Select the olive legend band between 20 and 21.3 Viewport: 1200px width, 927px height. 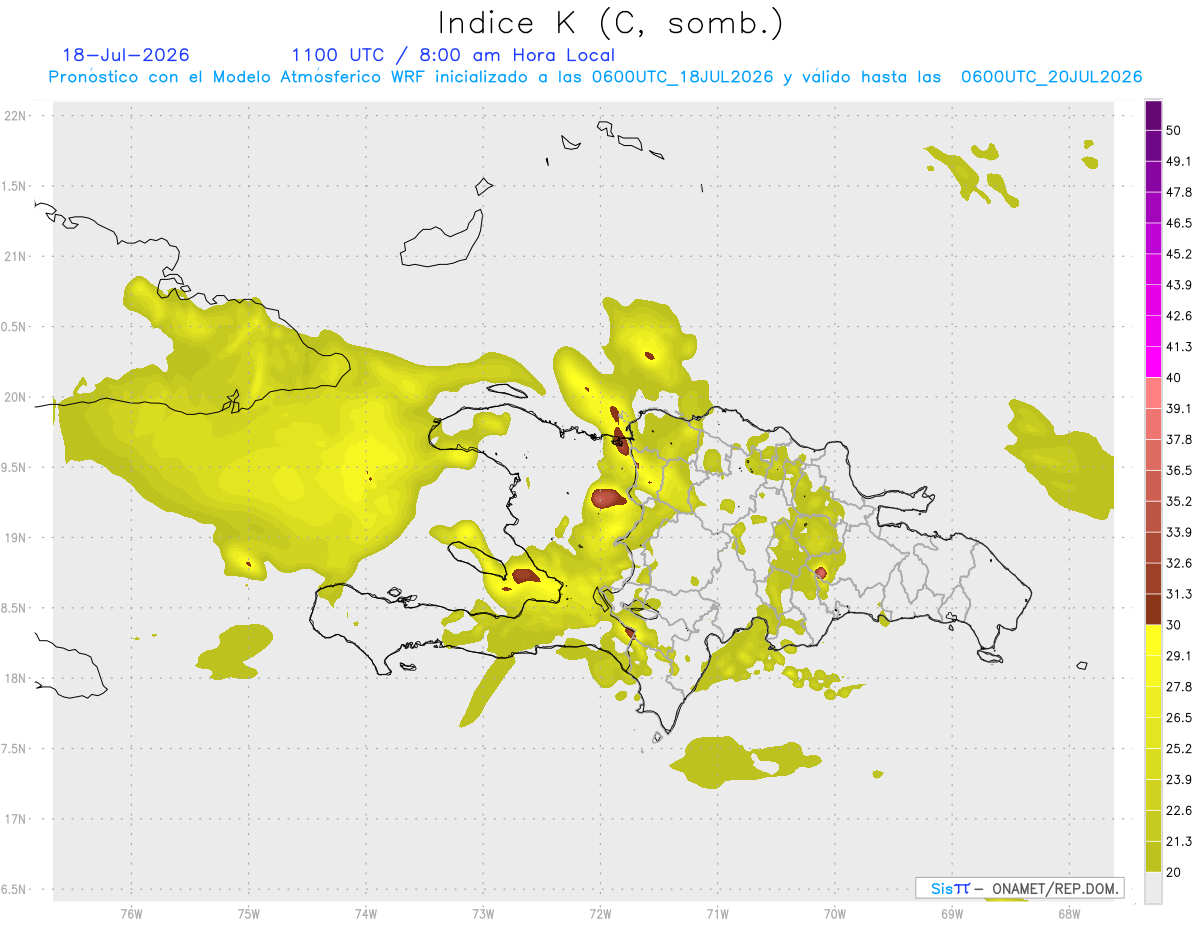1153,857
